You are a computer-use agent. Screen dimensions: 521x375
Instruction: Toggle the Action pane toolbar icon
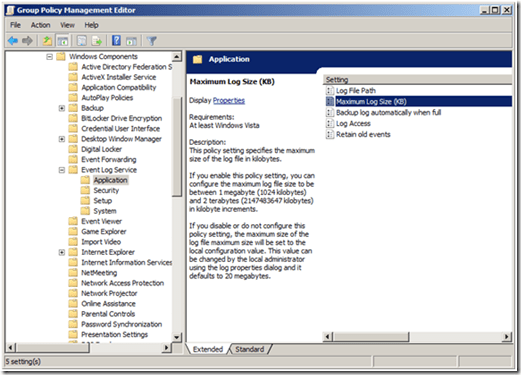(x=131, y=41)
